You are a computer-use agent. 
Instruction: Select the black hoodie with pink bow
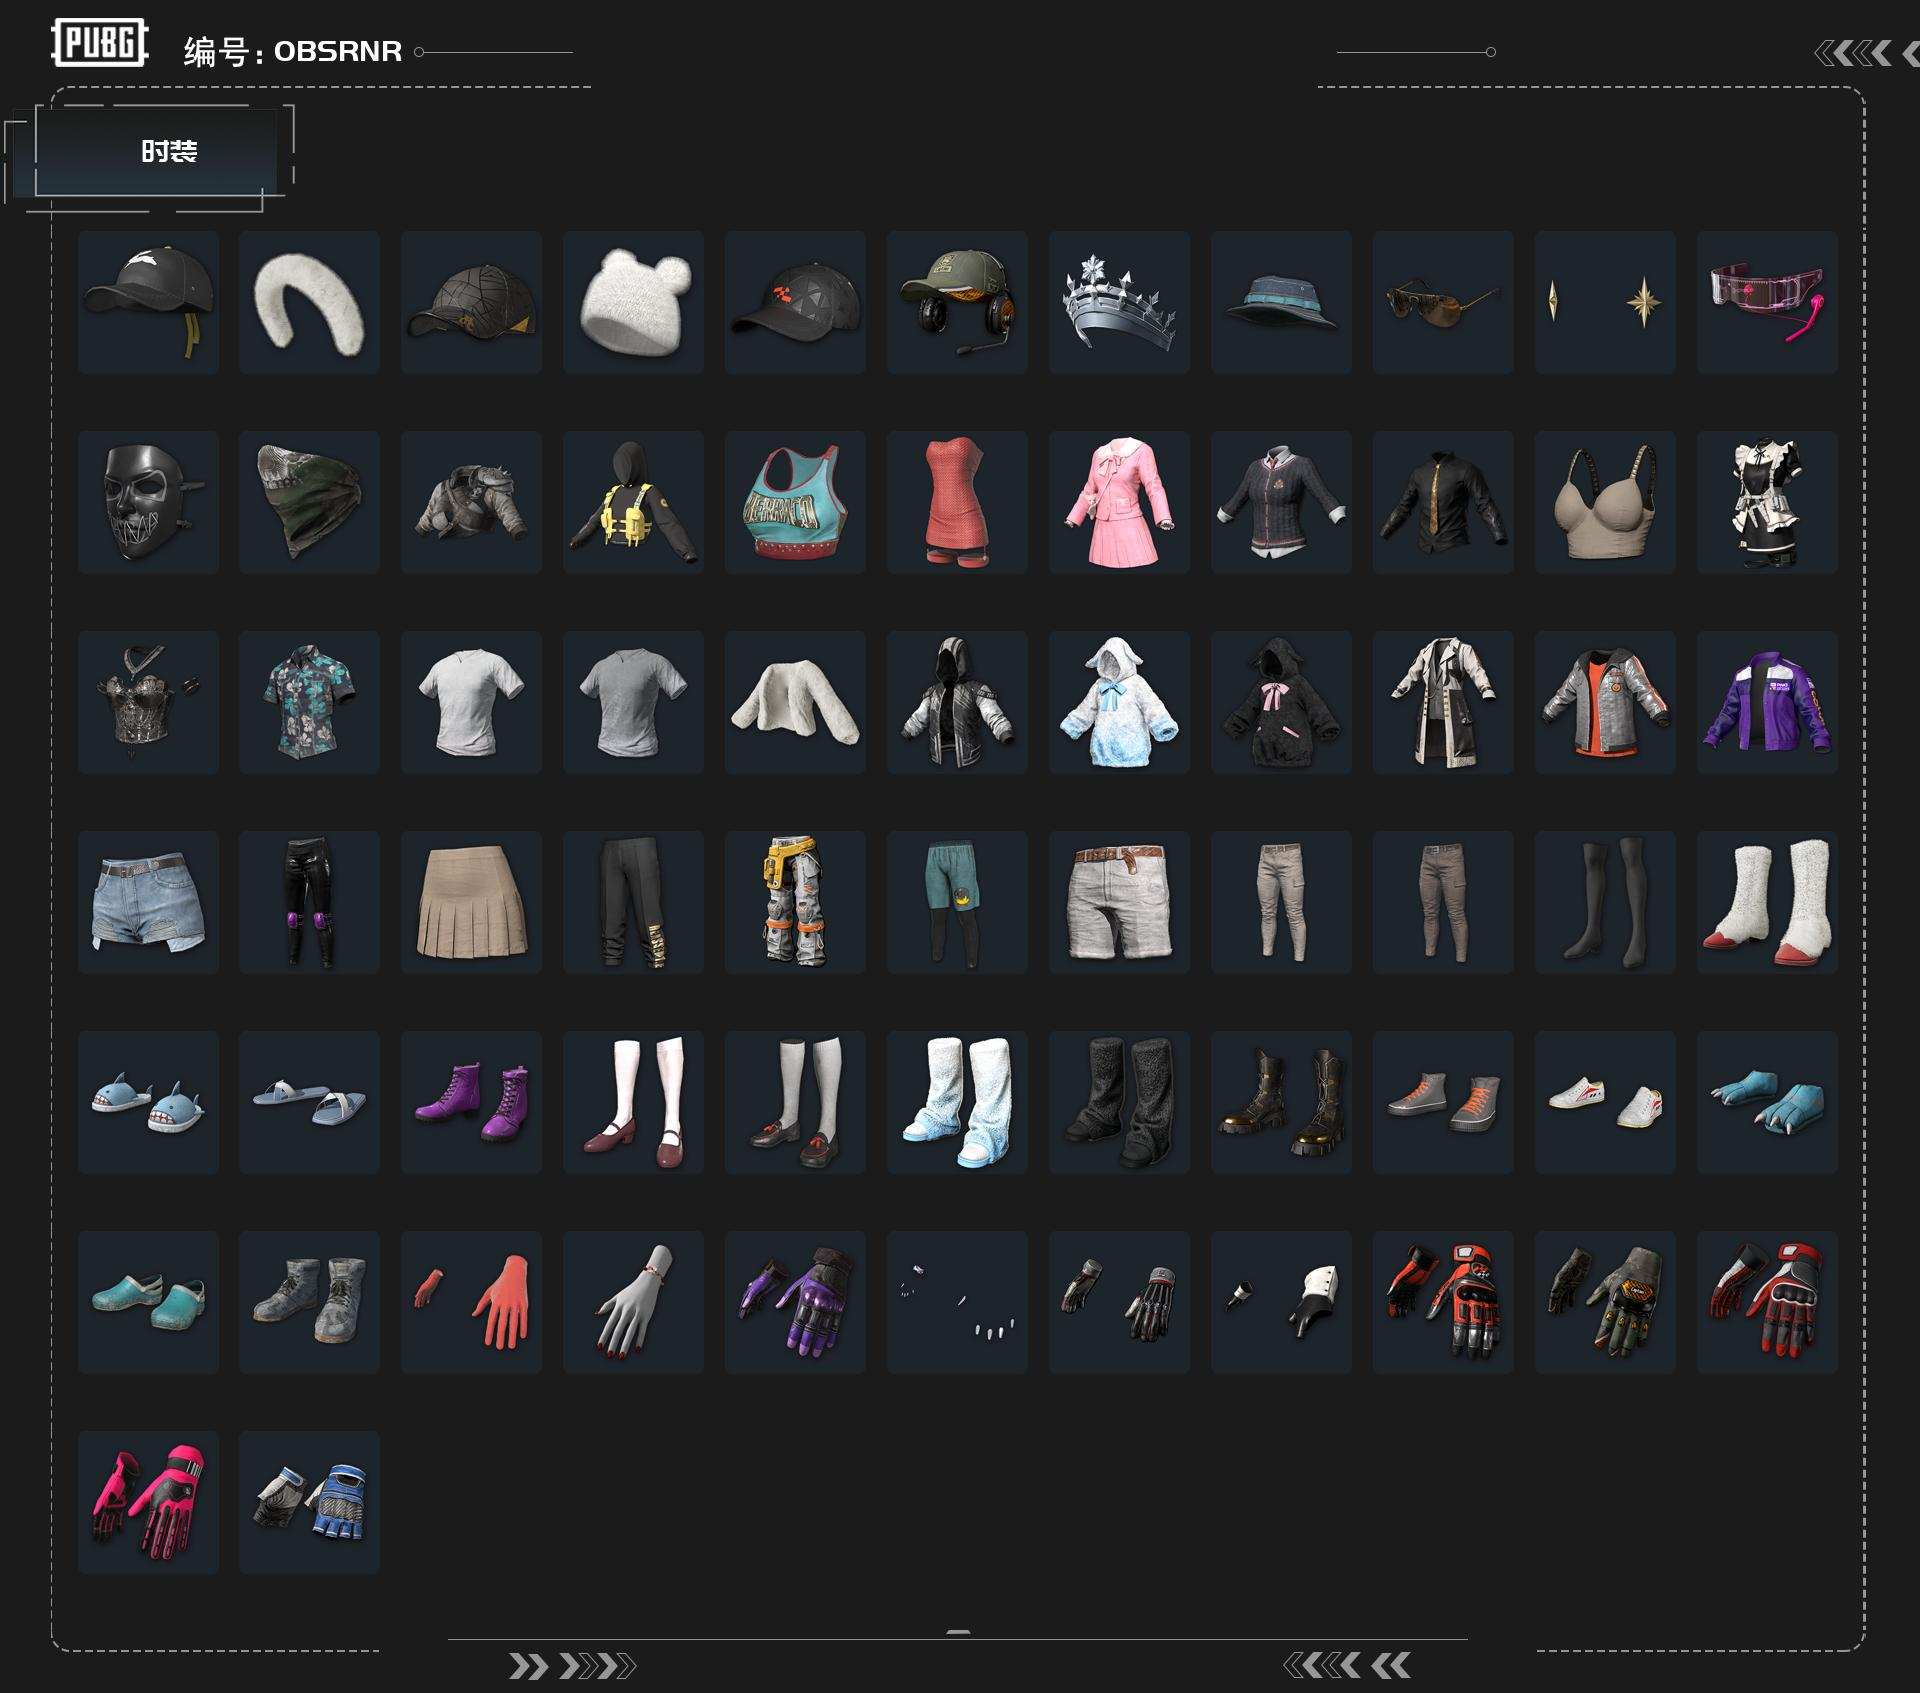point(1281,702)
